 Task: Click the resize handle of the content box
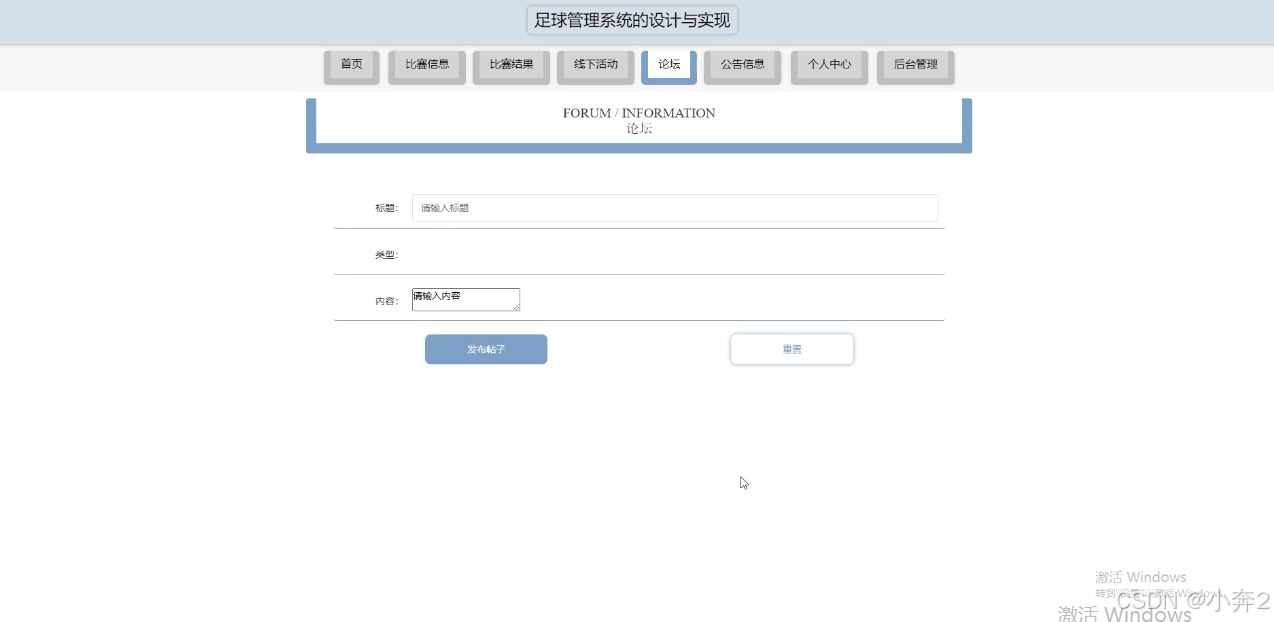coord(516,308)
